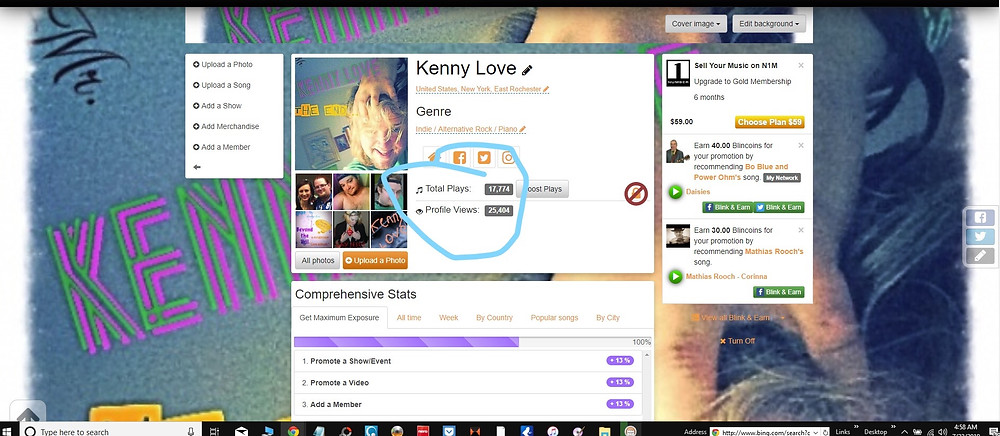Click the taskbar Address field
The height and width of the screenshot is (436, 1000).
(769, 432)
